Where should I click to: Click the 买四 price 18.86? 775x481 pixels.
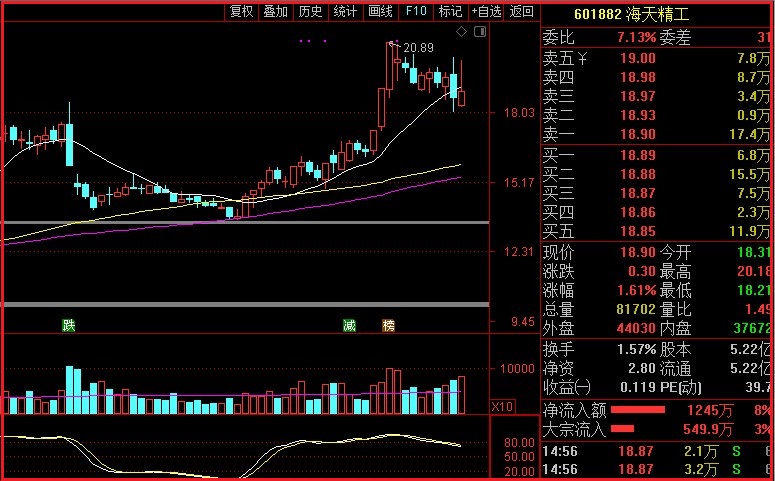638,213
